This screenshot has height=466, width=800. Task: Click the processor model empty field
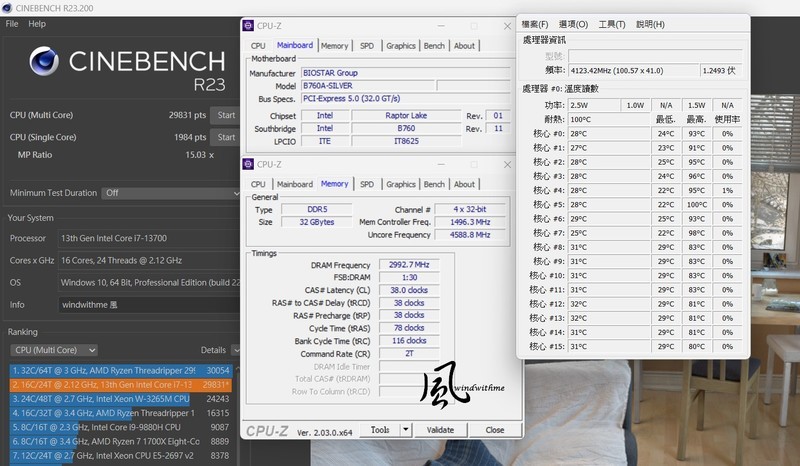click(x=655, y=56)
